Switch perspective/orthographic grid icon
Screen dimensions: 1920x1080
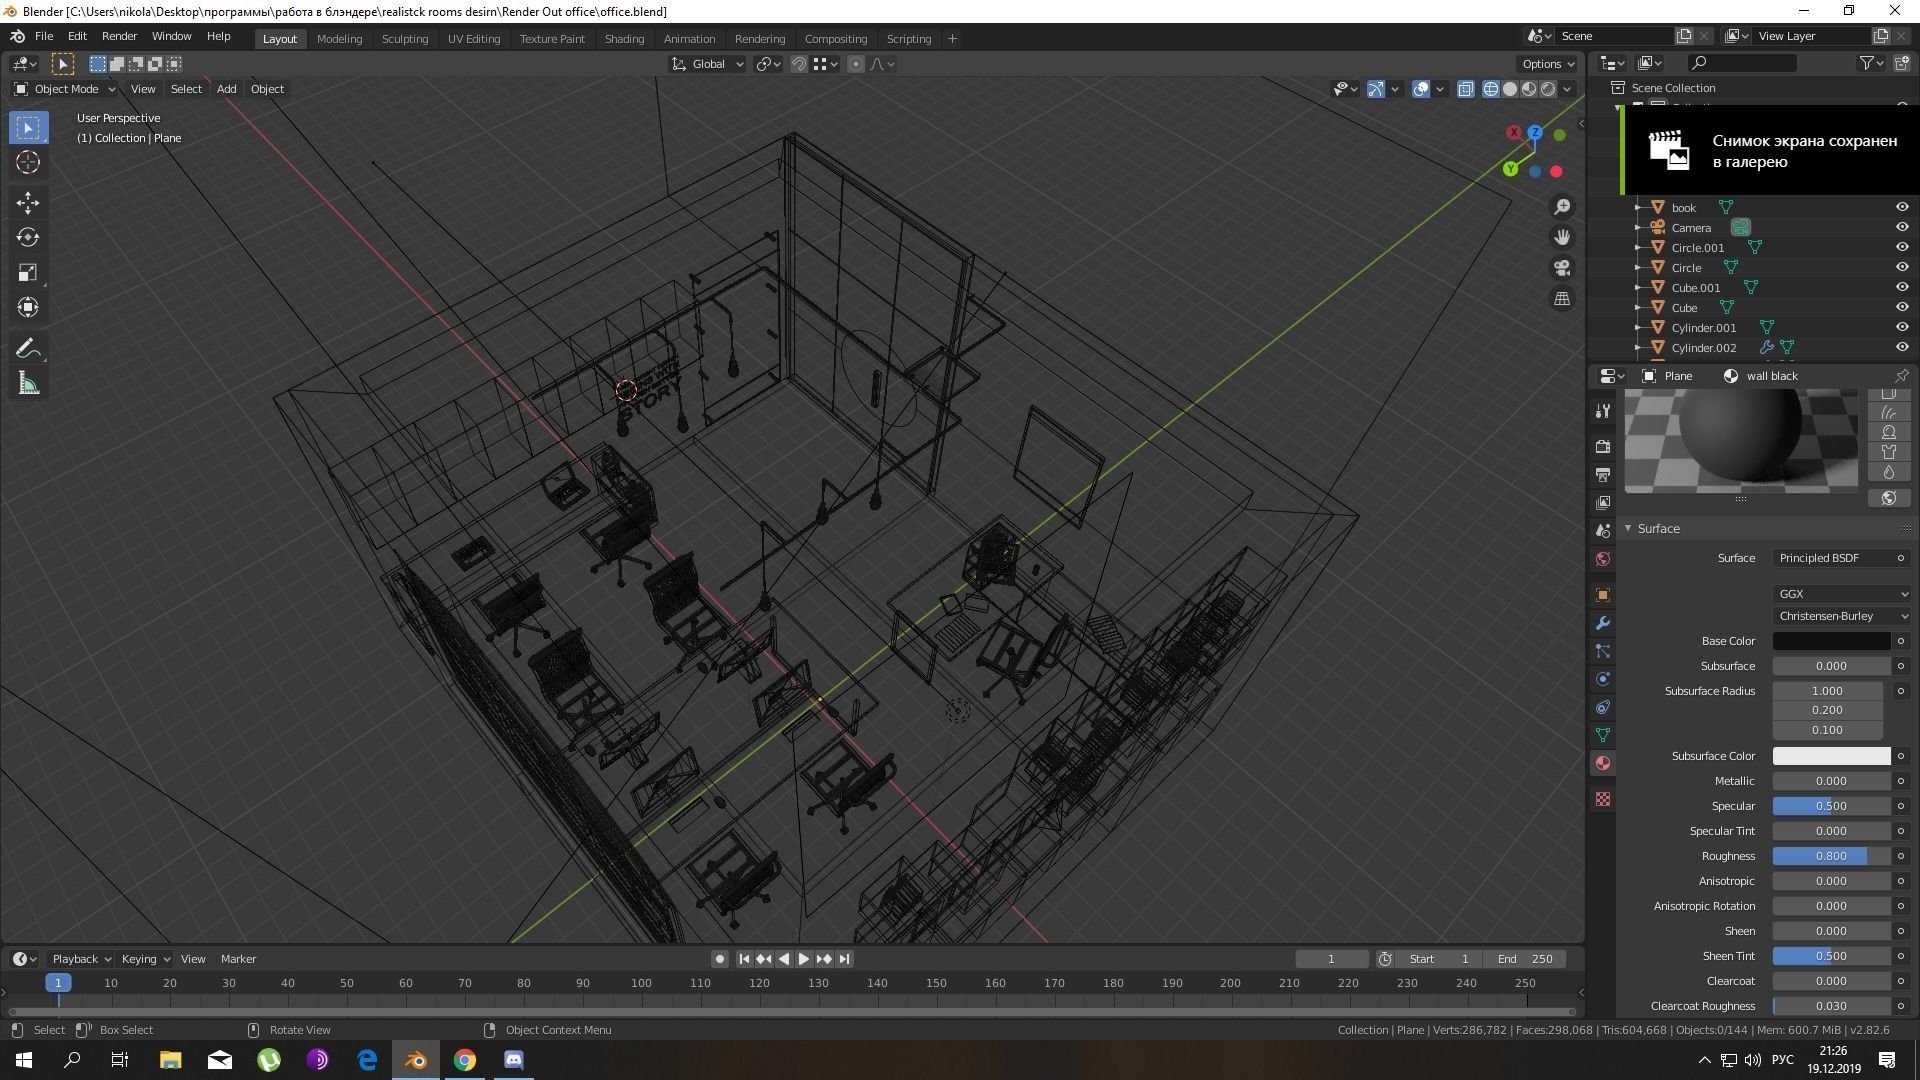[x=1561, y=298]
